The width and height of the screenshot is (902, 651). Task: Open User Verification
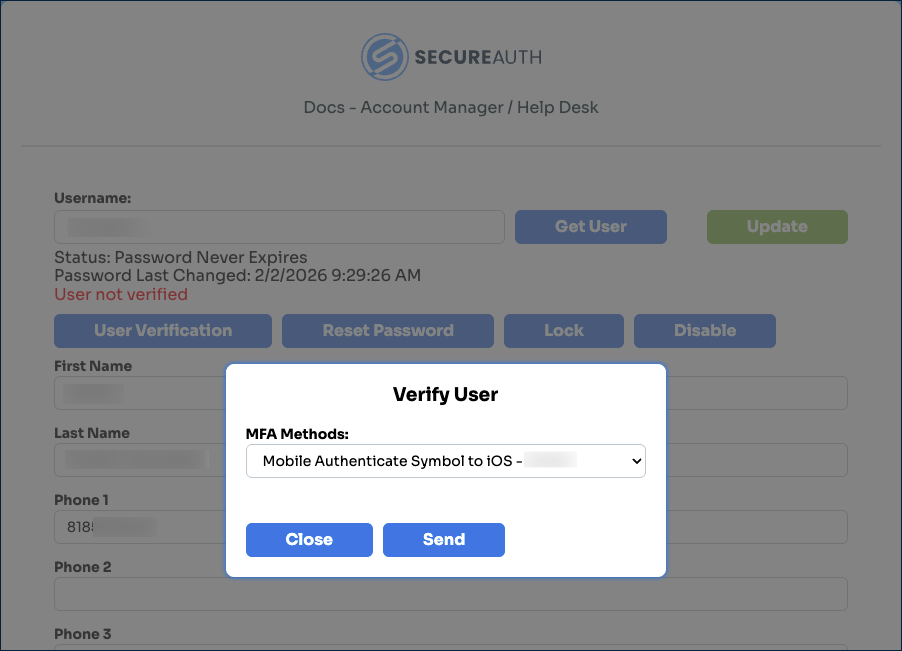coord(163,331)
